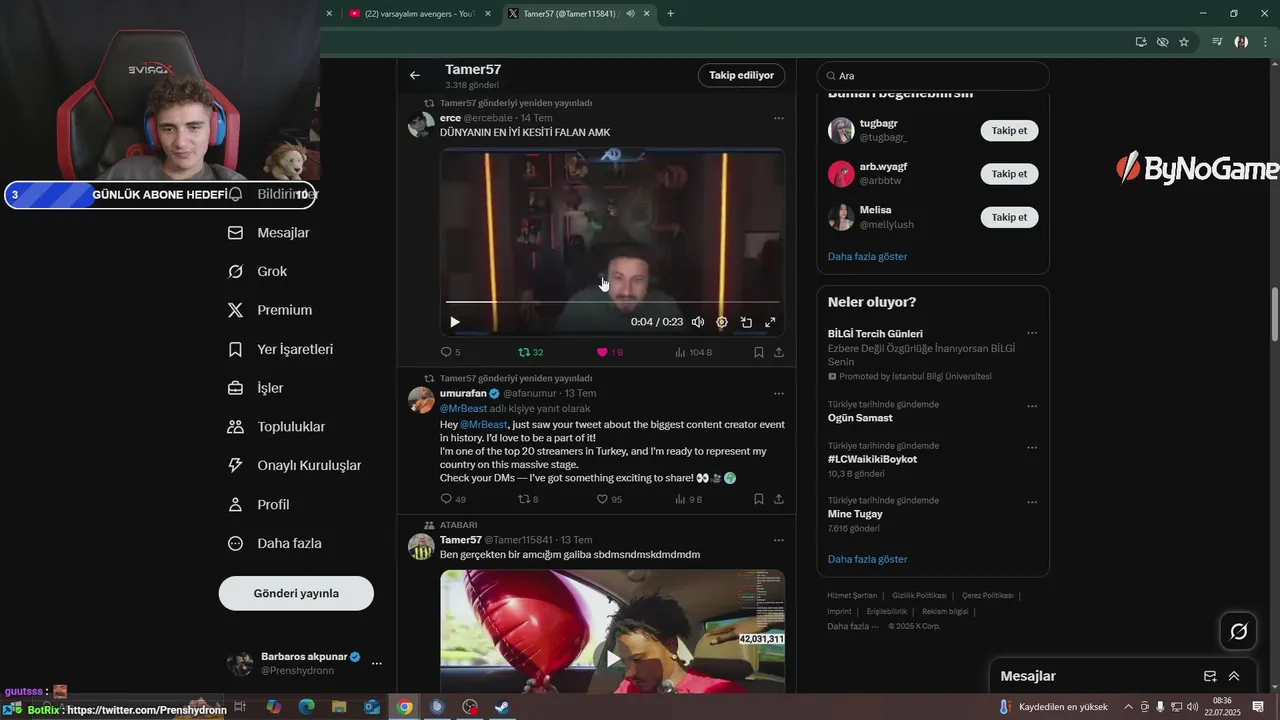Repost umurafan's post with 8 reposts
Image resolution: width=1280 pixels, height=720 pixels.
tap(528, 499)
